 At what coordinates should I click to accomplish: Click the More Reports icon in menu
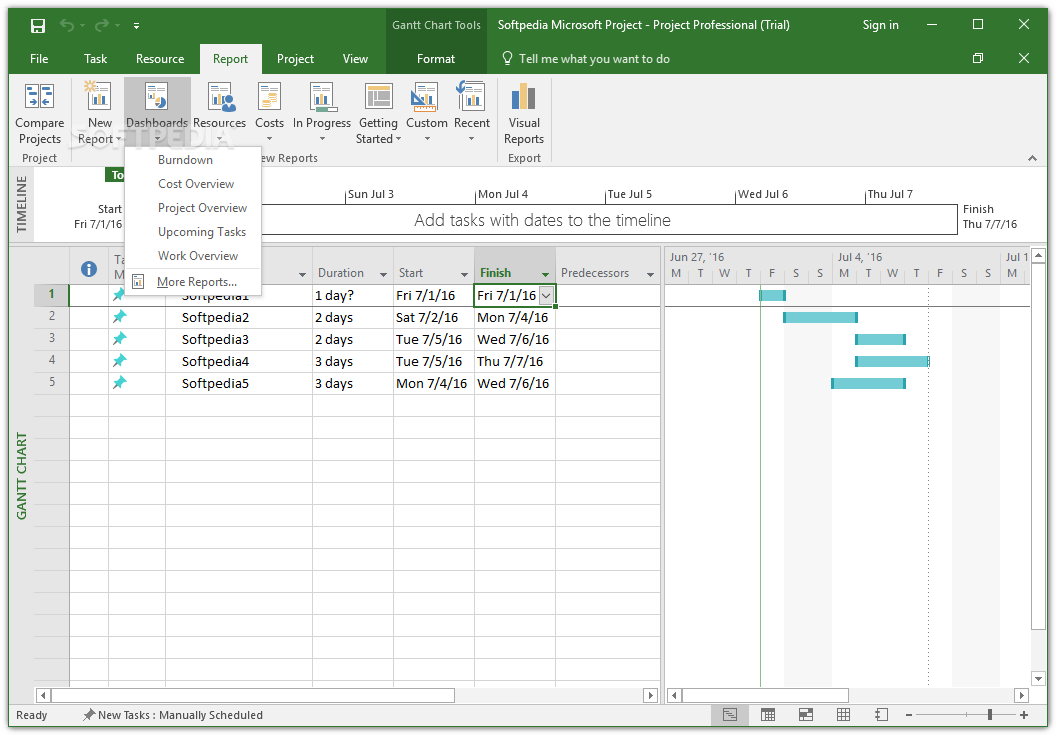138,282
